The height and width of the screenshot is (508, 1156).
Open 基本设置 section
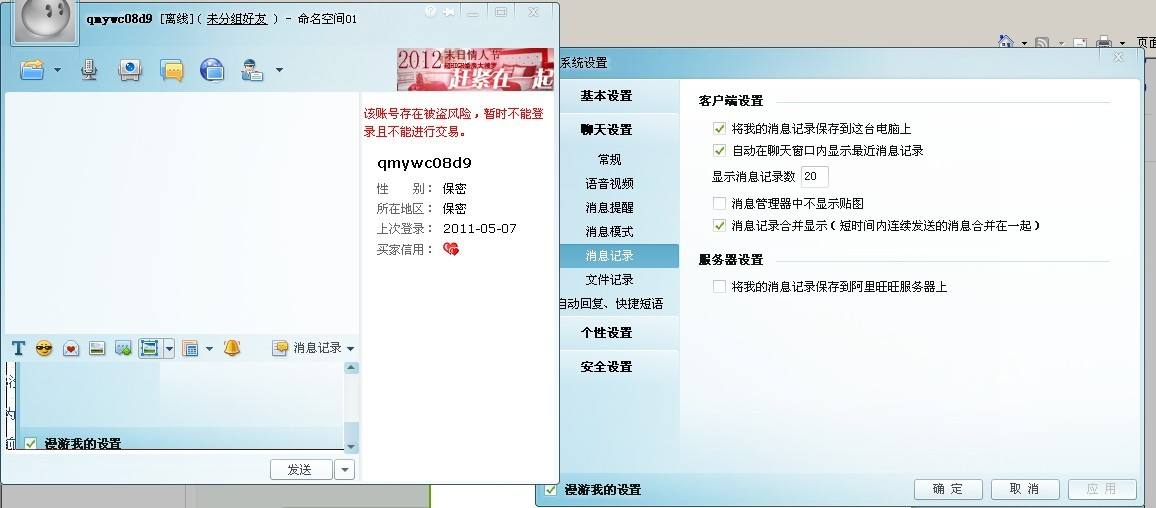click(x=606, y=96)
